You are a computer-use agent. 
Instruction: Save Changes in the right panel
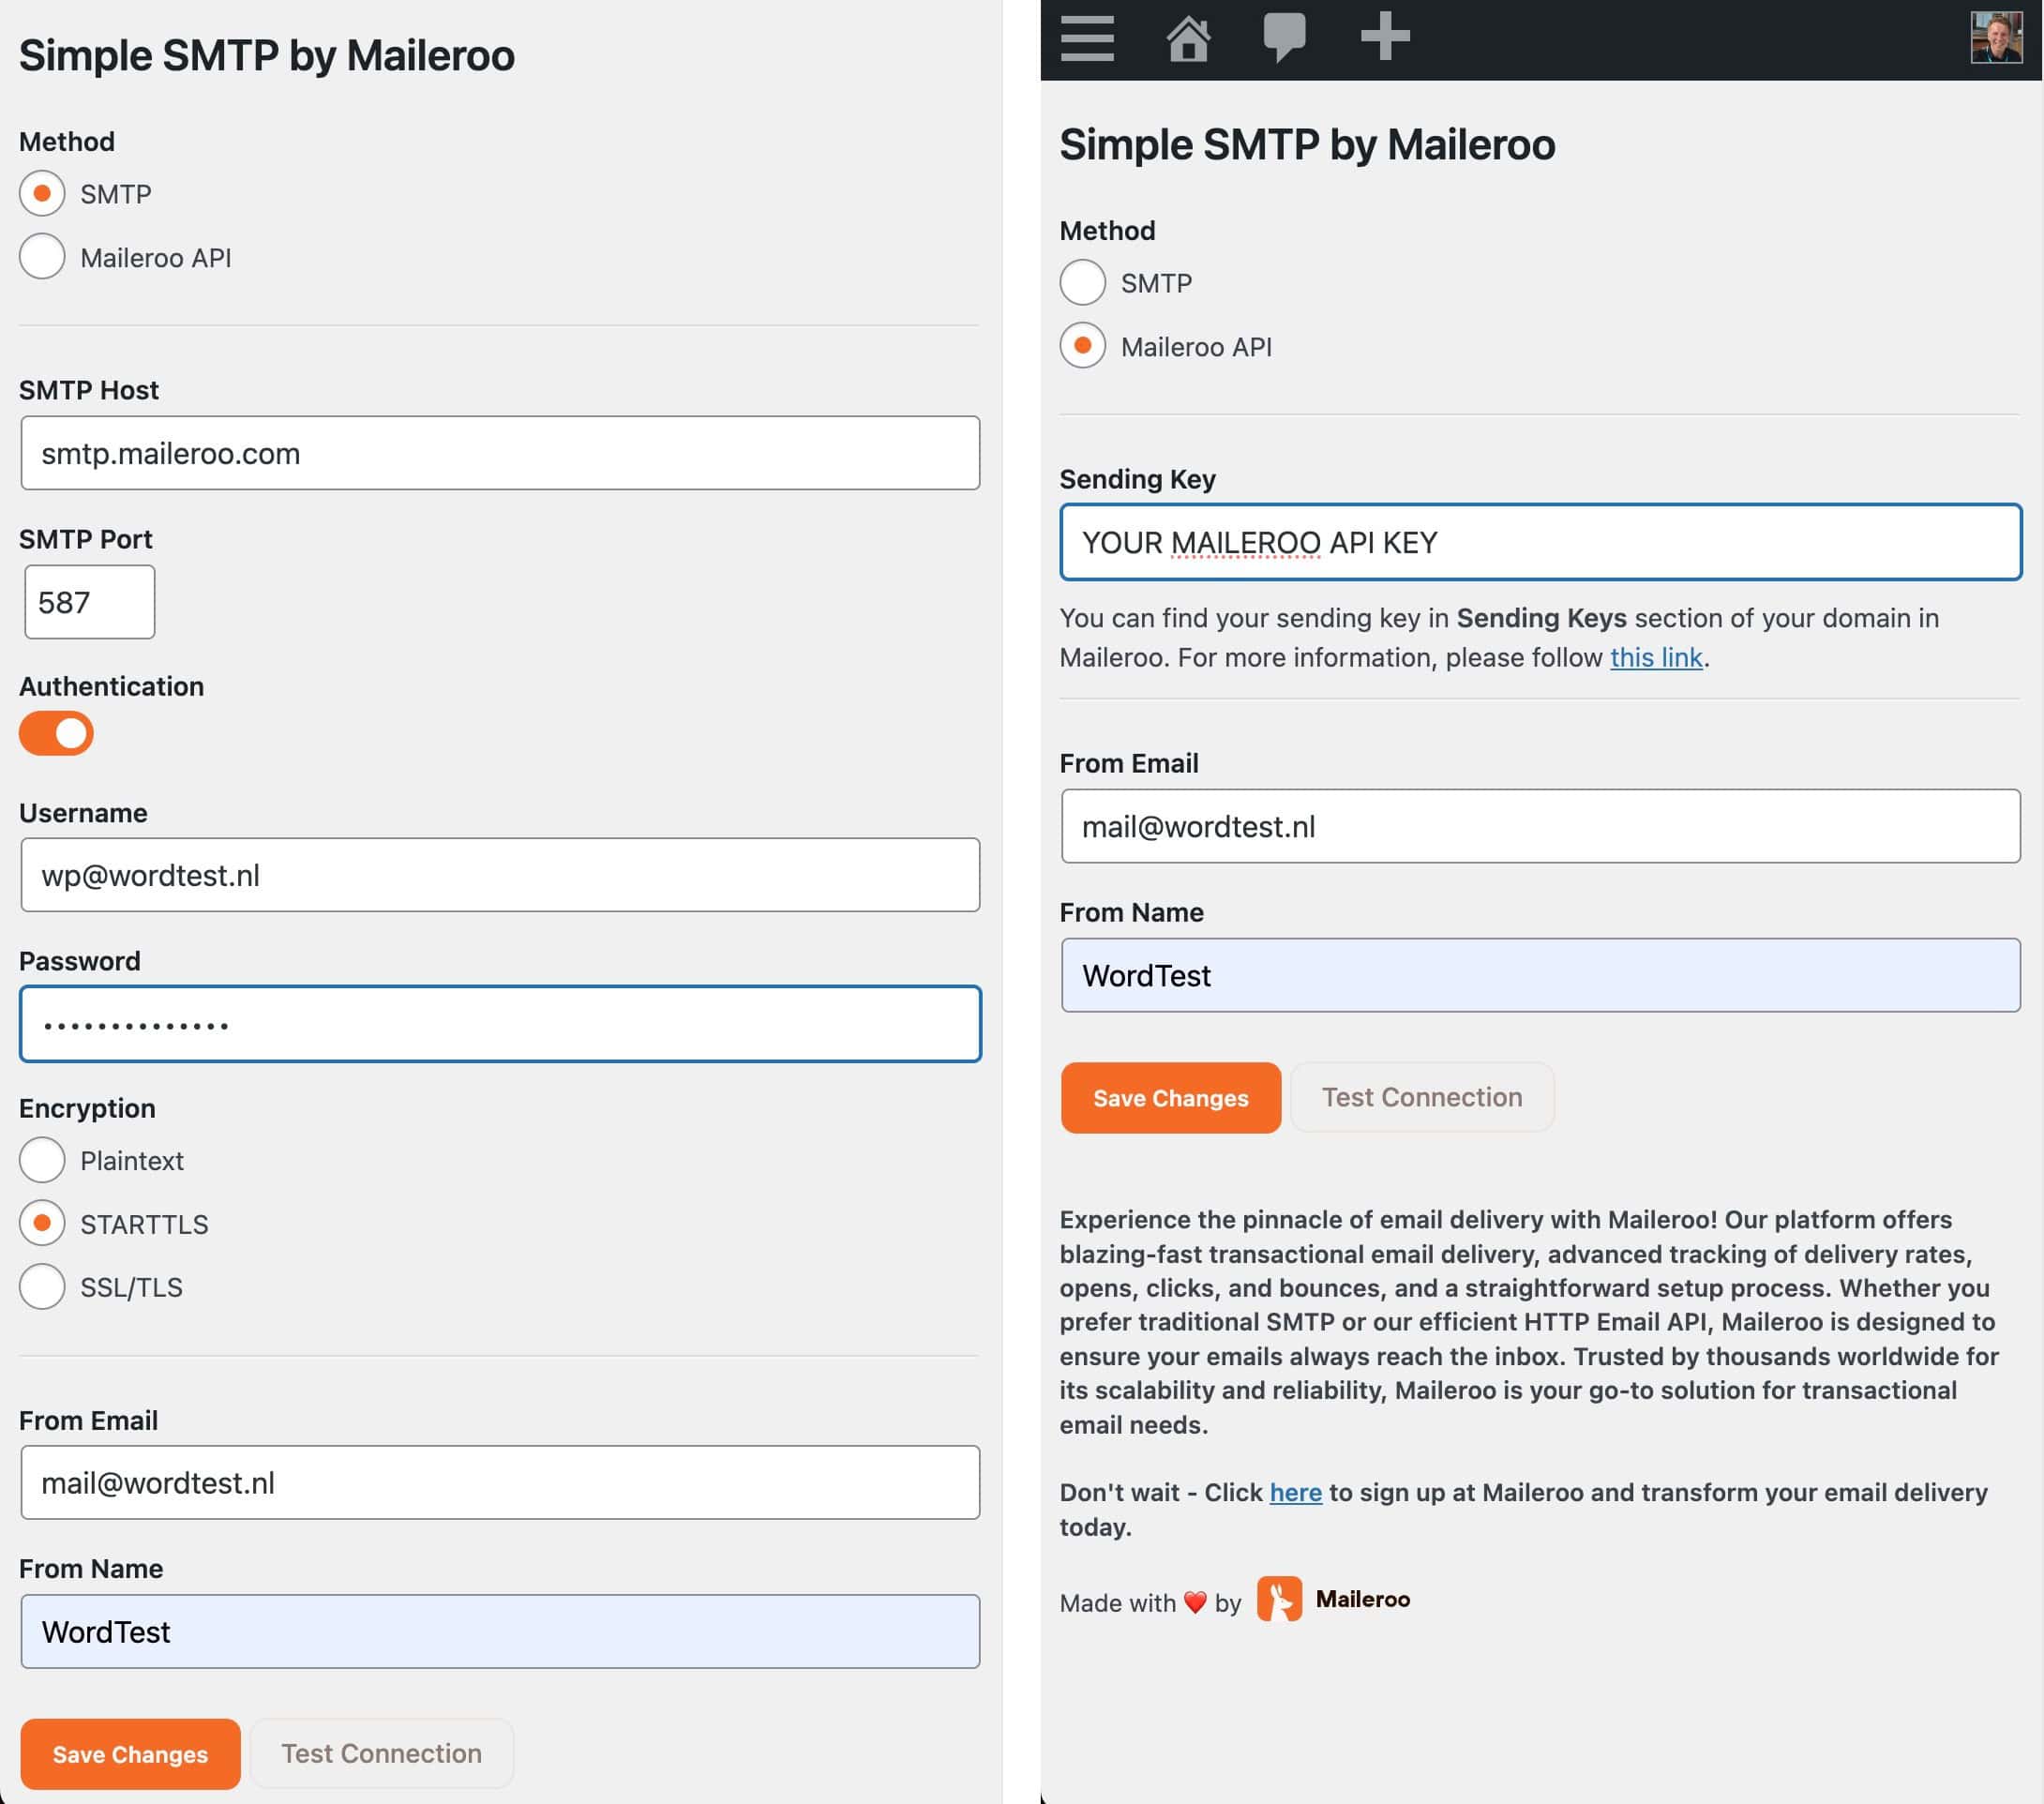[x=1171, y=1098]
